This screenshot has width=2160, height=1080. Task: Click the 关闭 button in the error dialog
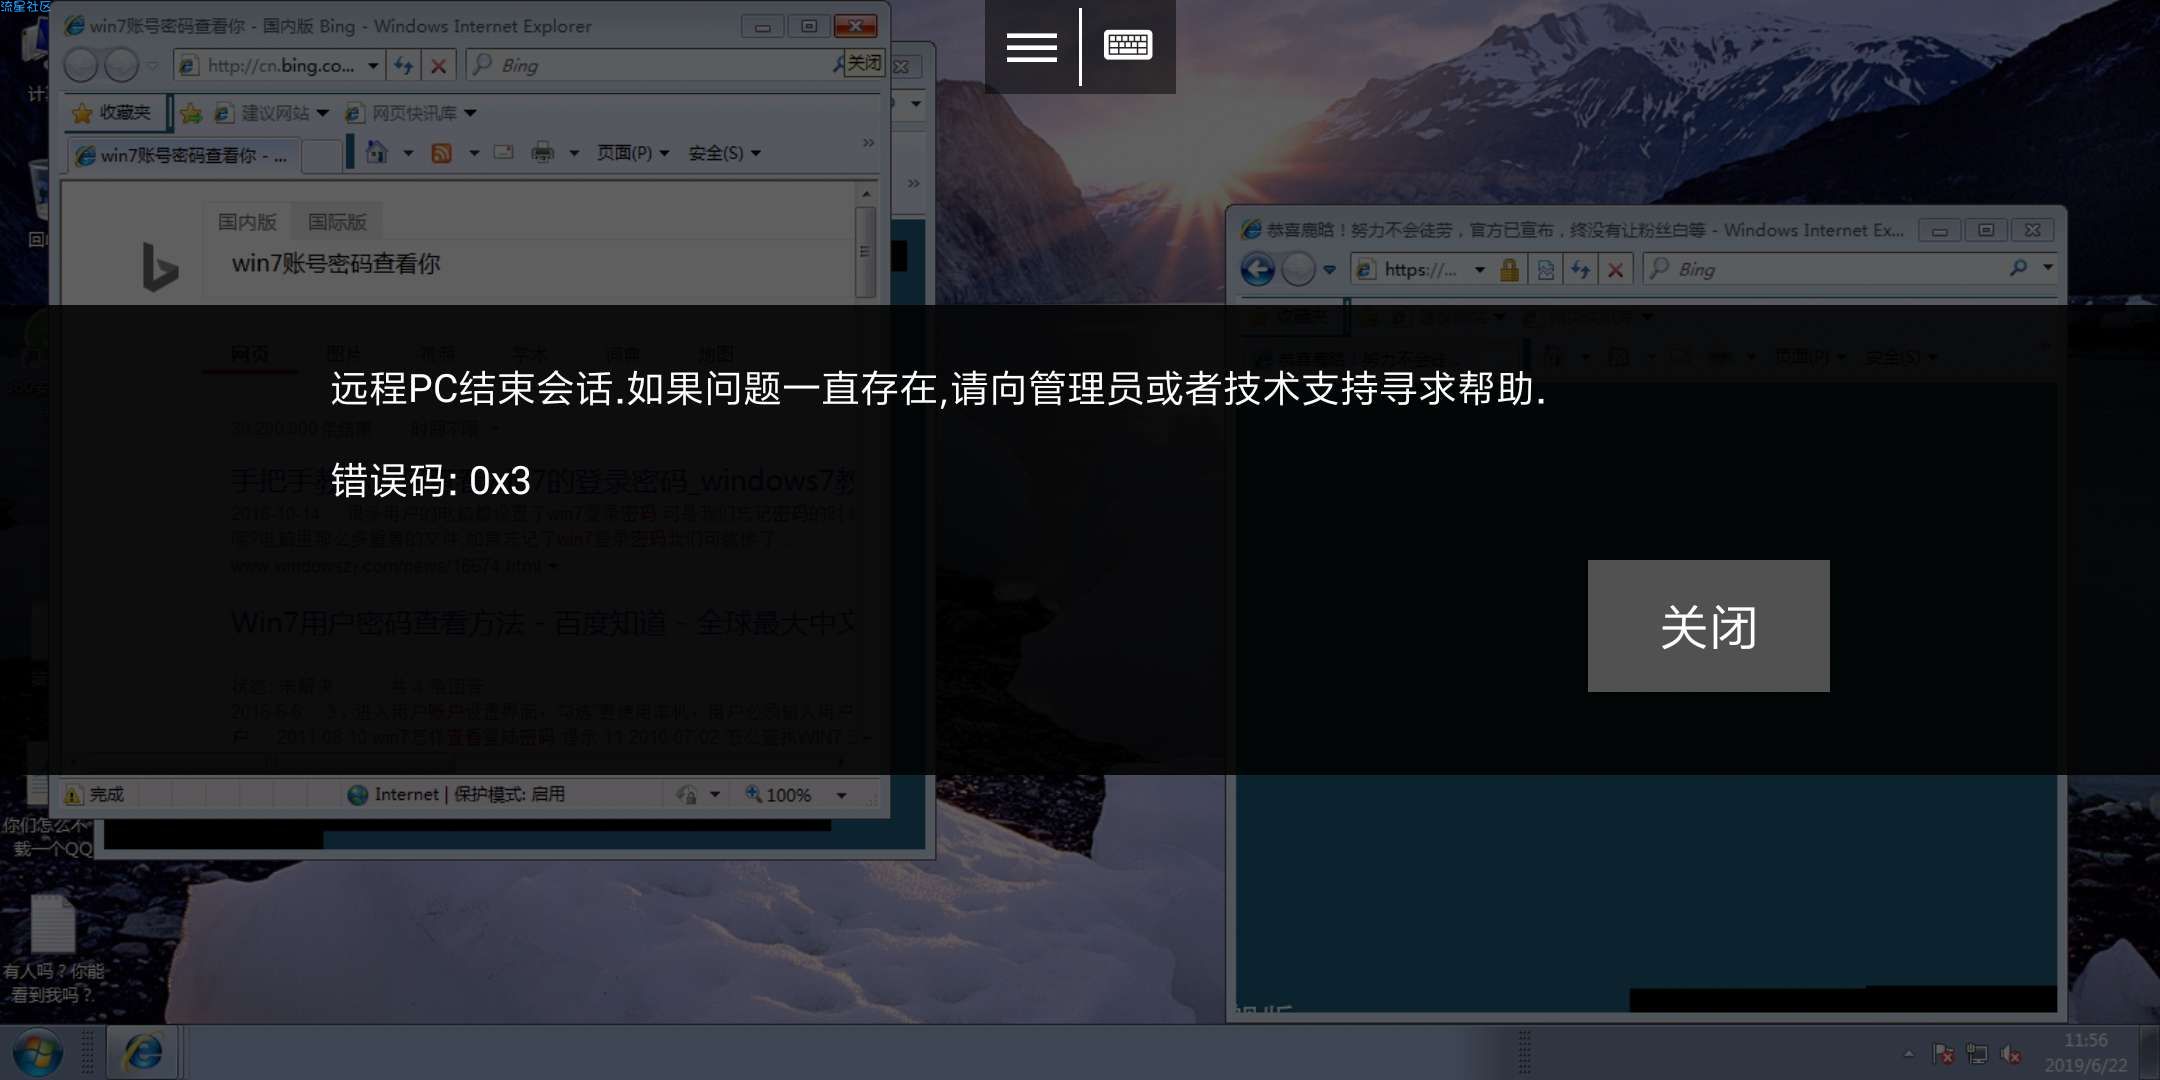pyautogui.click(x=1708, y=626)
